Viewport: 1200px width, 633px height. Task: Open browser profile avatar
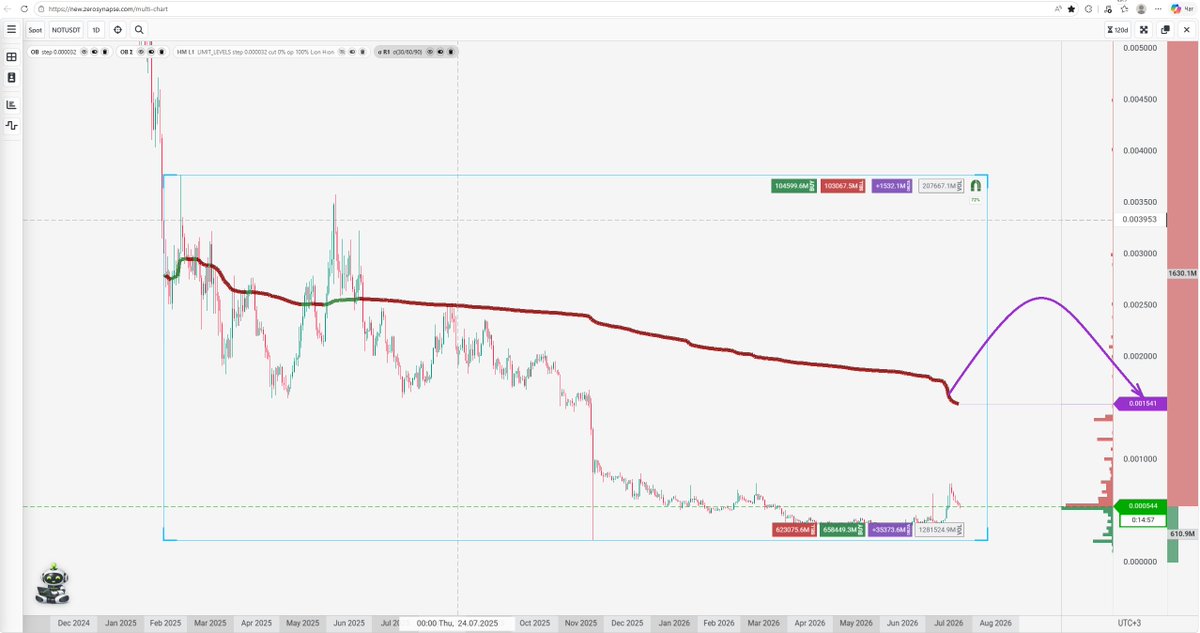pos(1141,9)
